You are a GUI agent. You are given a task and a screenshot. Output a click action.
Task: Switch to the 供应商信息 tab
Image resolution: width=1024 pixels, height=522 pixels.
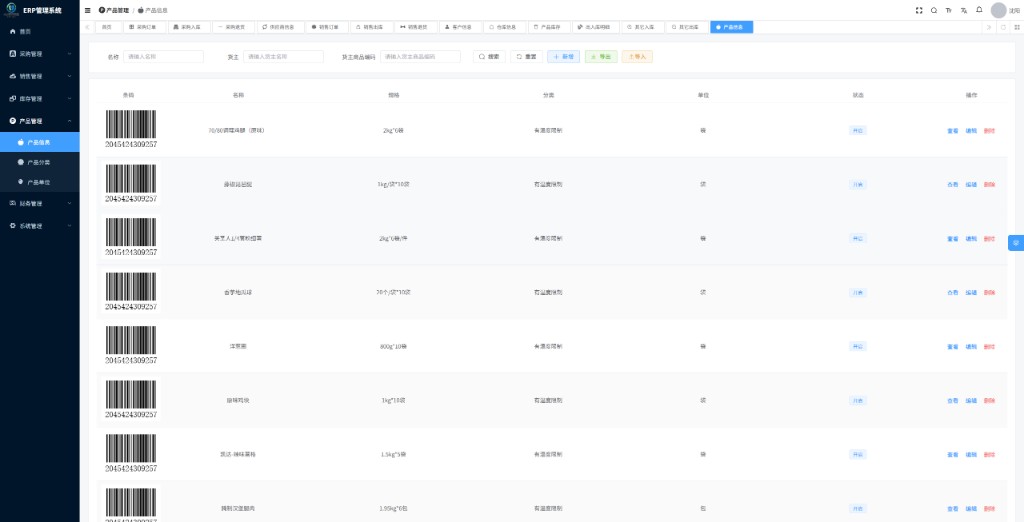click(279, 27)
